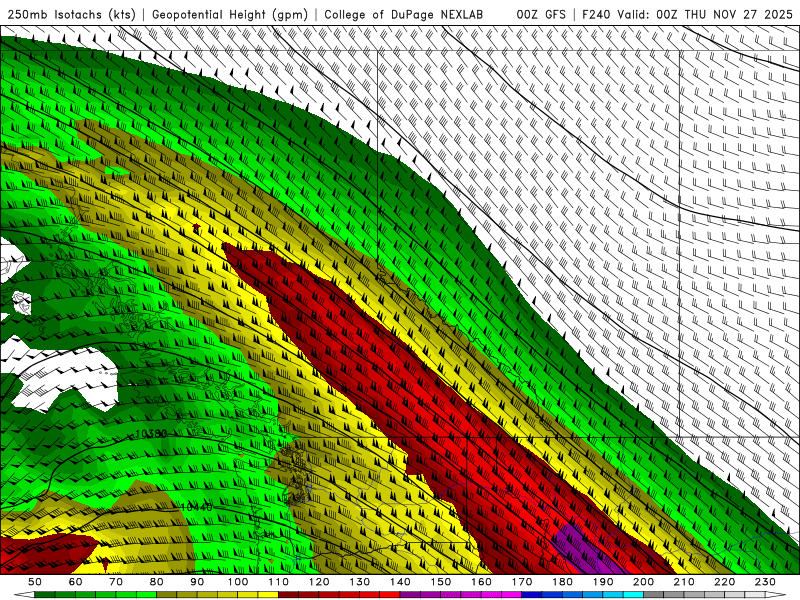Image resolution: width=800 pixels, height=600 pixels.
Task: Click the '00Z GFS' model run label
Action: [x=541, y=15]
